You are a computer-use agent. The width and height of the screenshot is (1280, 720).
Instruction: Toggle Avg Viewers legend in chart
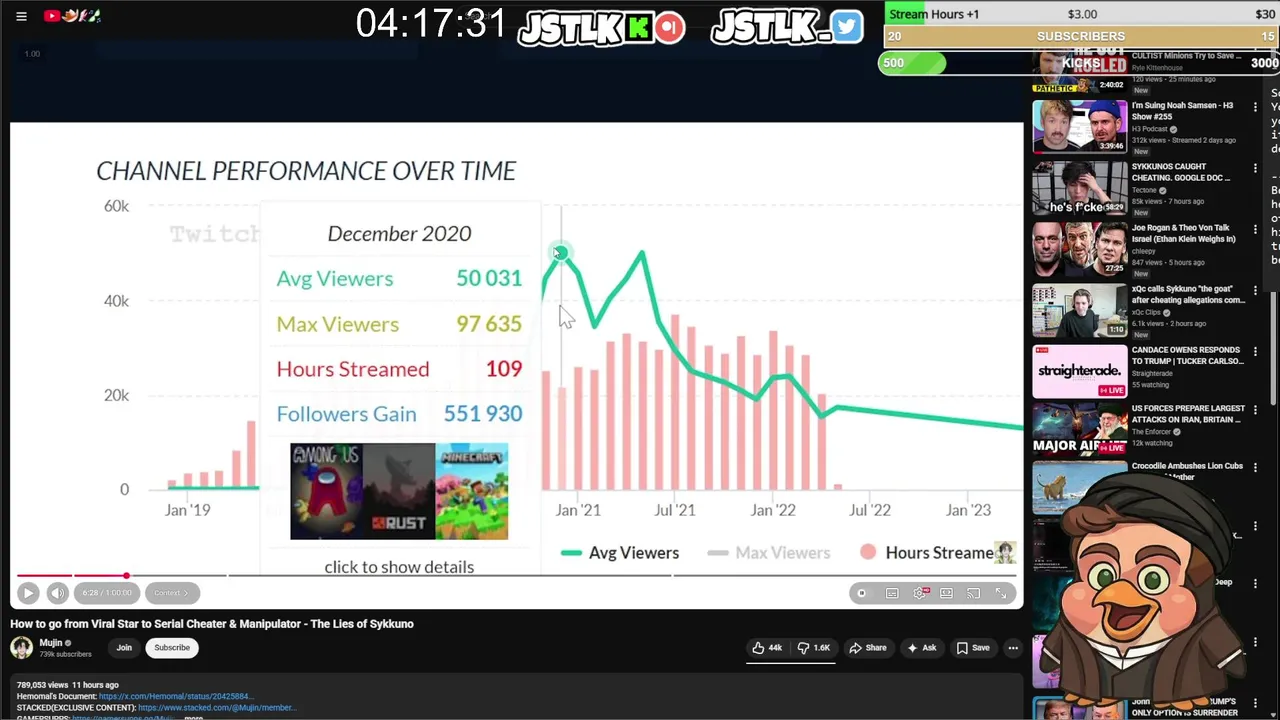click(x=620, y=553)
